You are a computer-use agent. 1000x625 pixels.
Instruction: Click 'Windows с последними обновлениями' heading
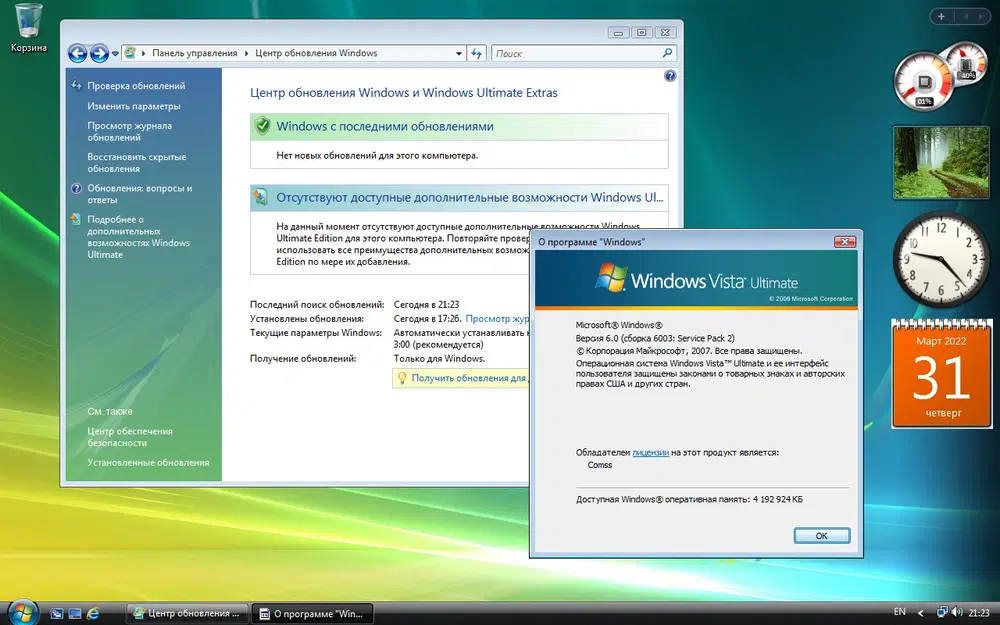pos(385,126)
